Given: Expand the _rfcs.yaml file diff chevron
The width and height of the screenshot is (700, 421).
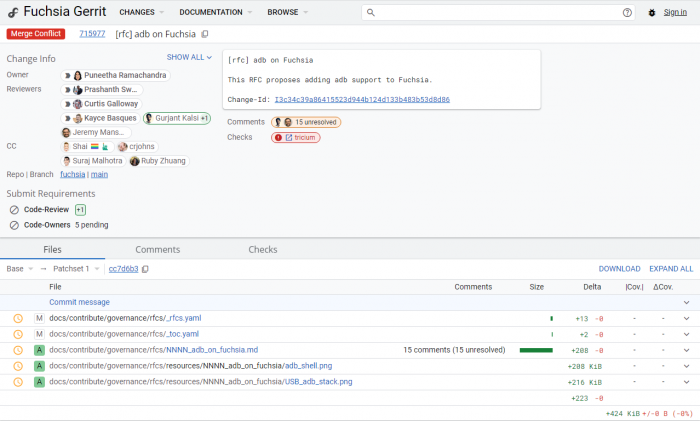Looking at the screenshot, I should pos(686,318).
